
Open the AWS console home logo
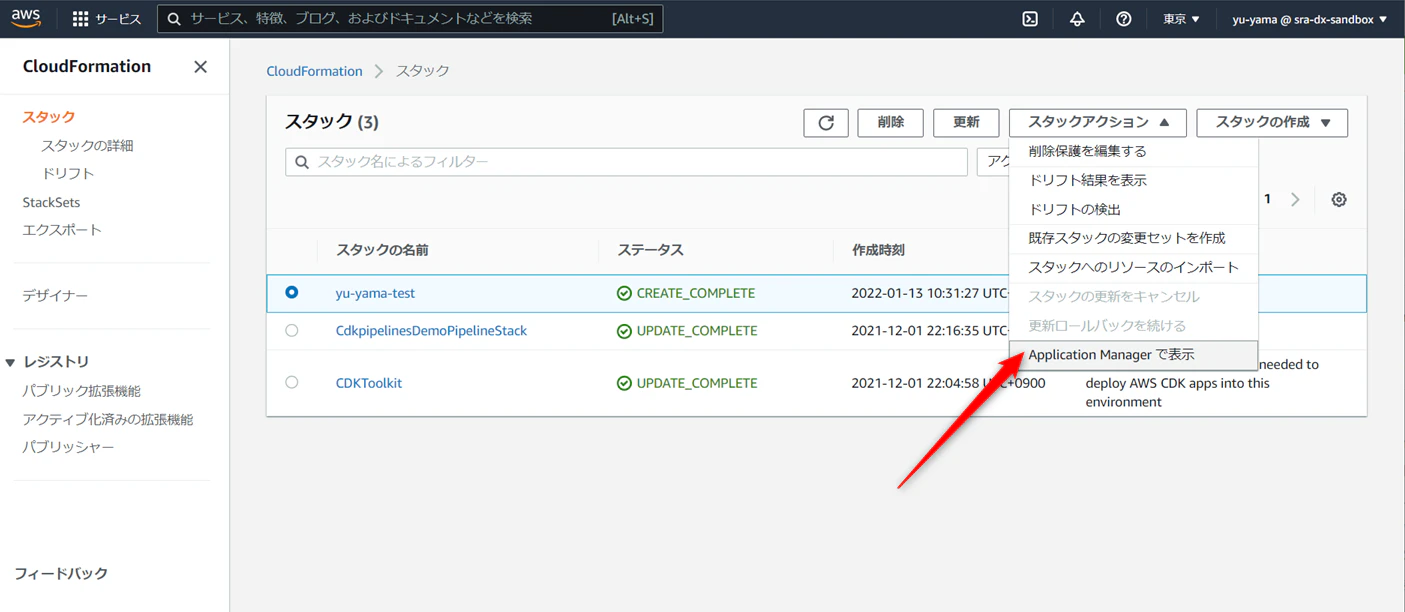click(26, 19)
